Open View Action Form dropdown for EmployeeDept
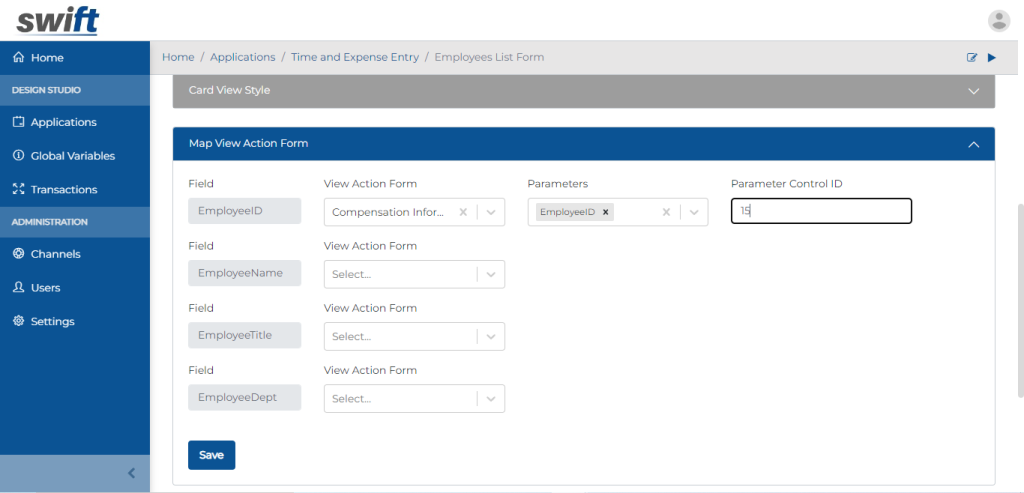 (490, 399)
